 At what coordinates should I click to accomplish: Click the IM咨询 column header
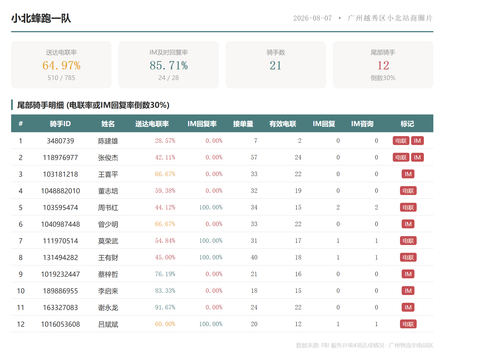click(x=362, y=124)
